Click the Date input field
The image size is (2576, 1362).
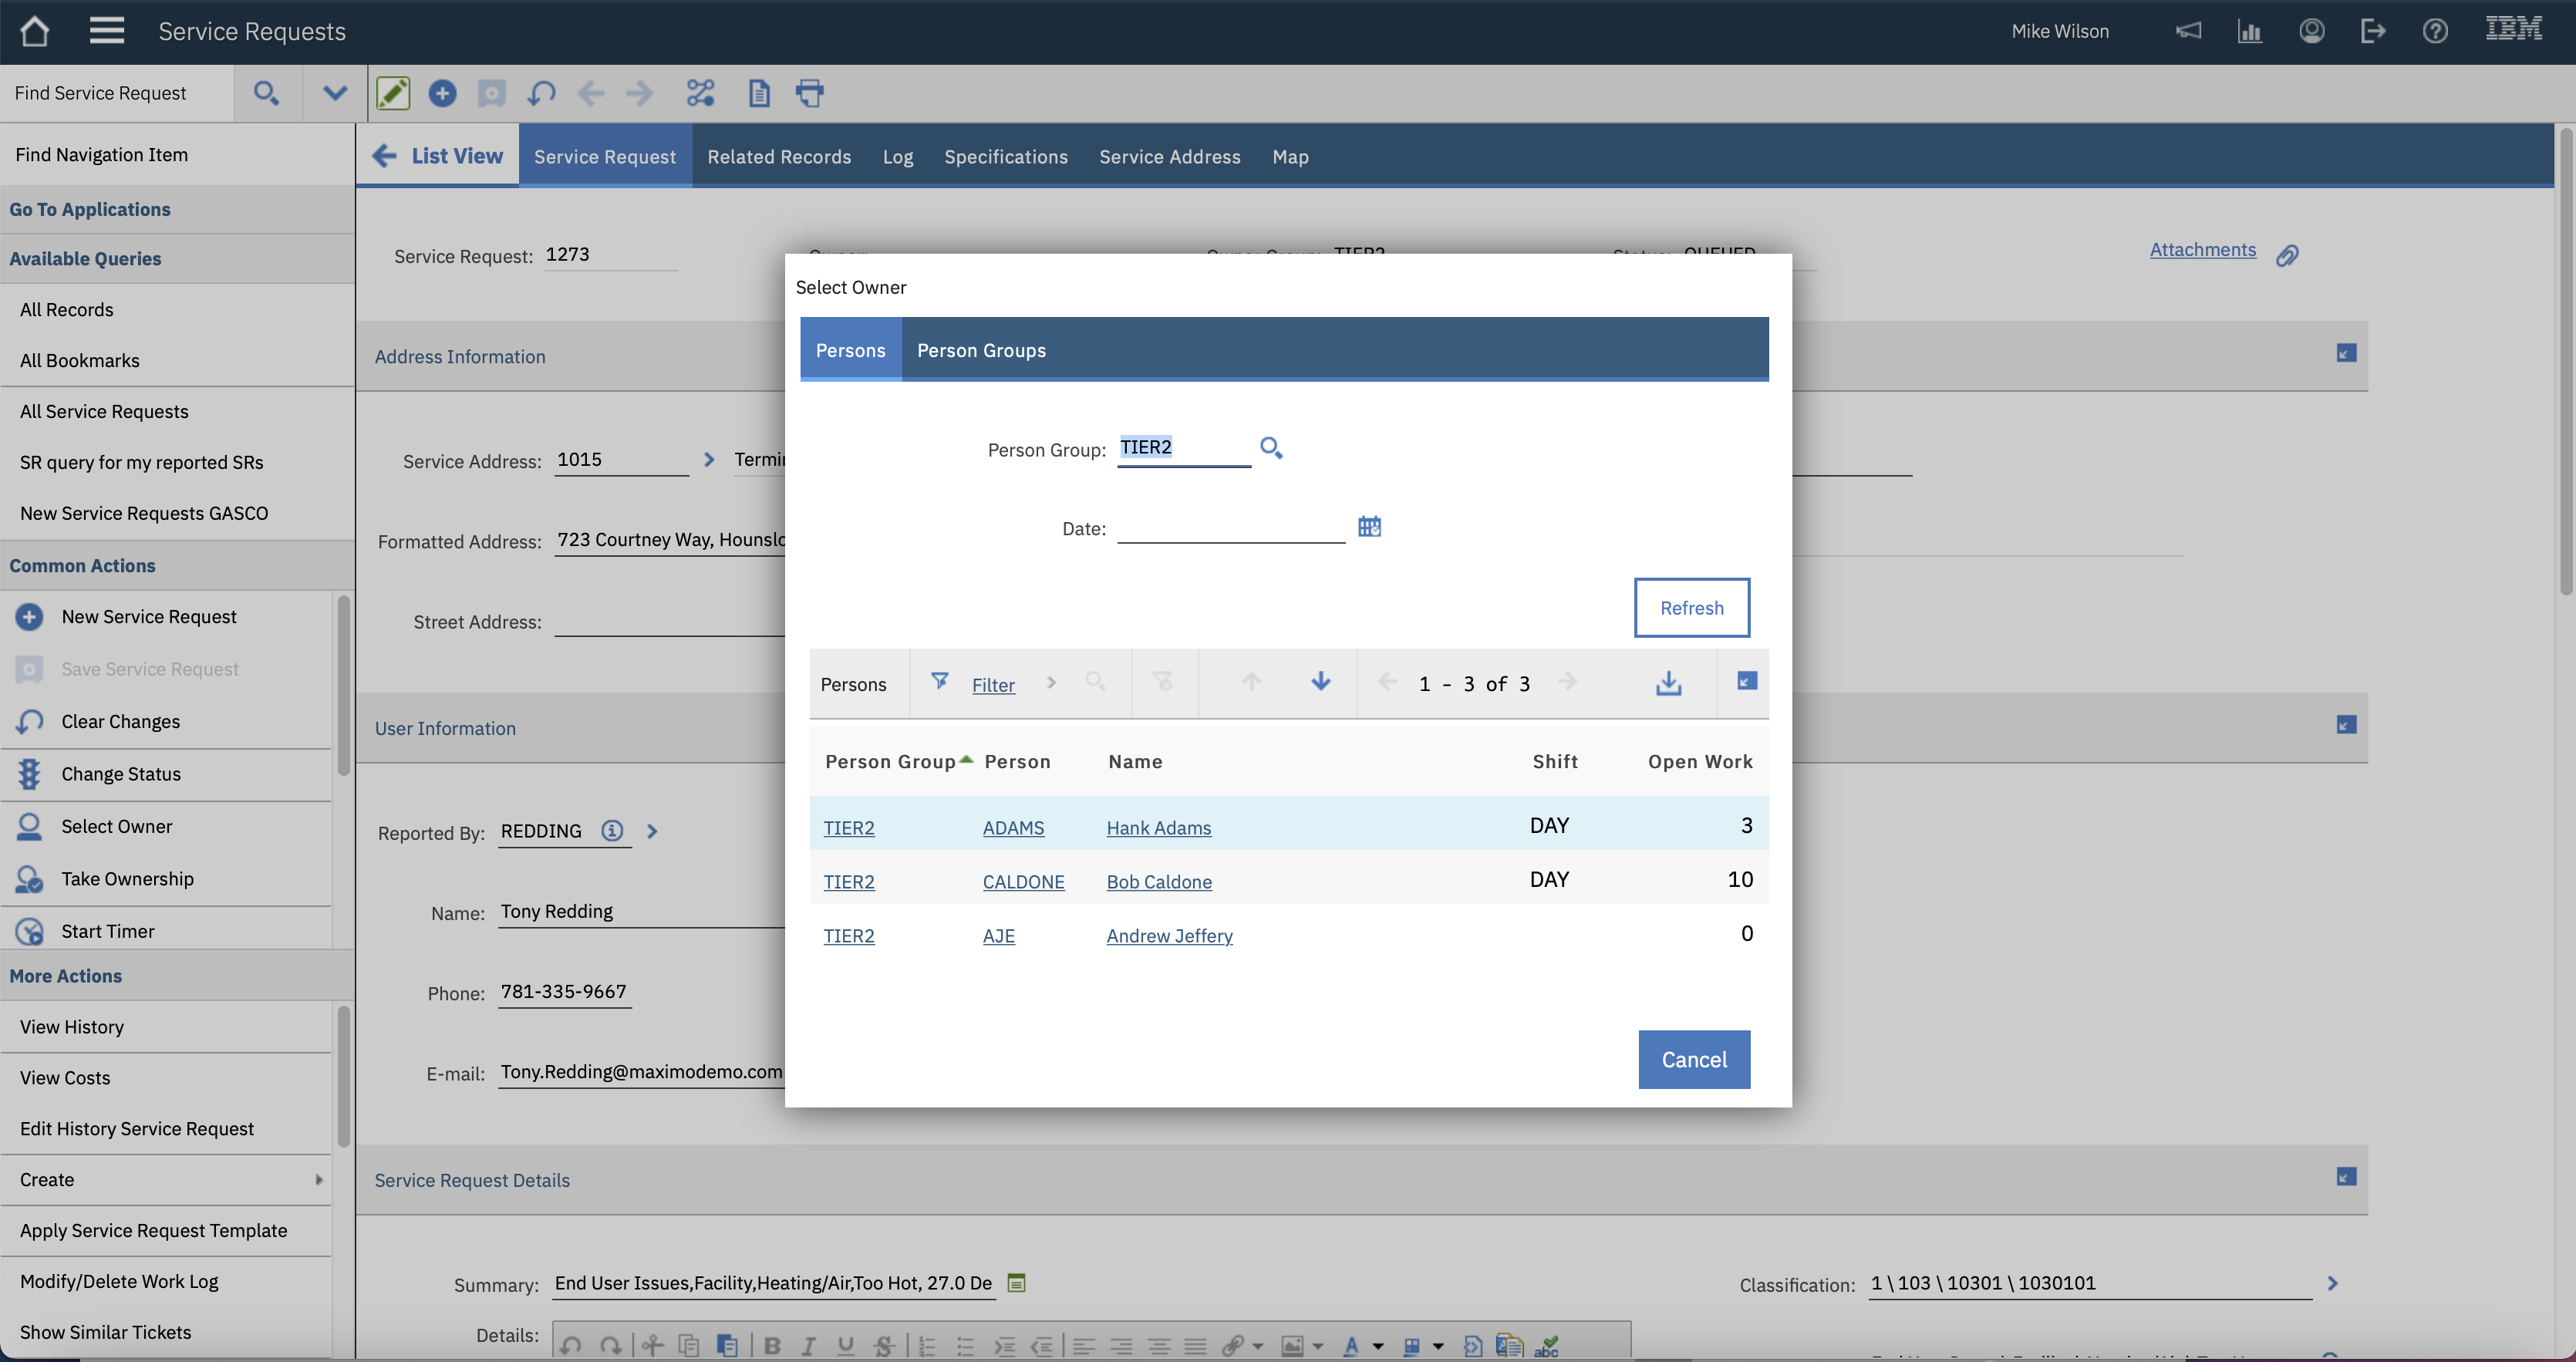tap(1230, 527)
